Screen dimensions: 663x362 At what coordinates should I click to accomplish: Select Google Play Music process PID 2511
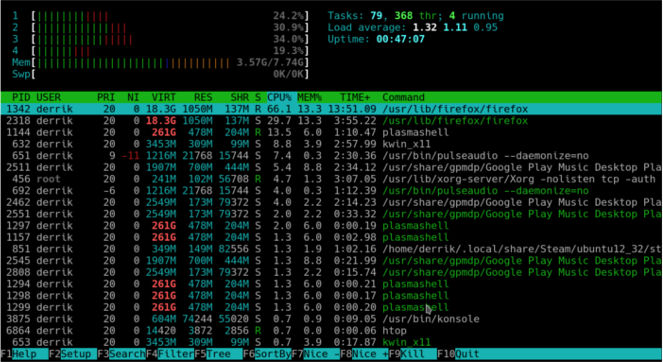pos(332,167)
